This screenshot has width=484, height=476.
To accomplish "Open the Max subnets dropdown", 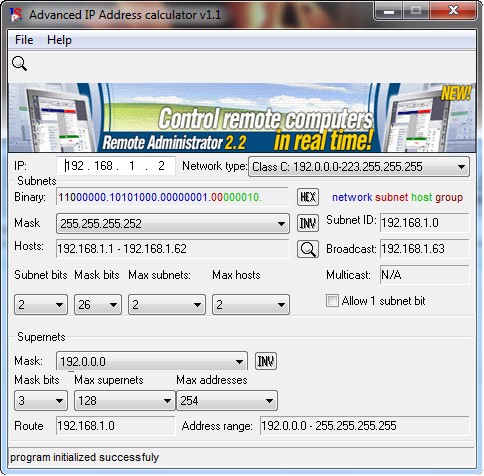I will tap(166, 304).
